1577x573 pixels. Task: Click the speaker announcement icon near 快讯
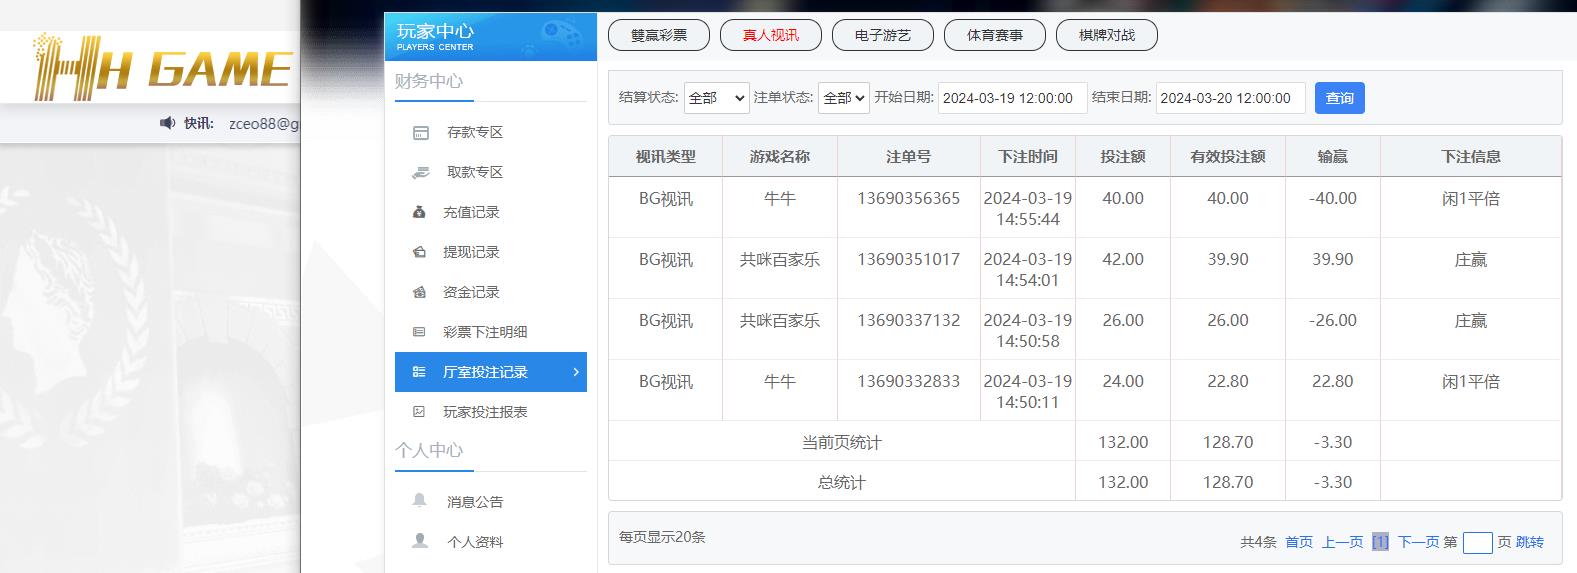(x=167, y=123)
